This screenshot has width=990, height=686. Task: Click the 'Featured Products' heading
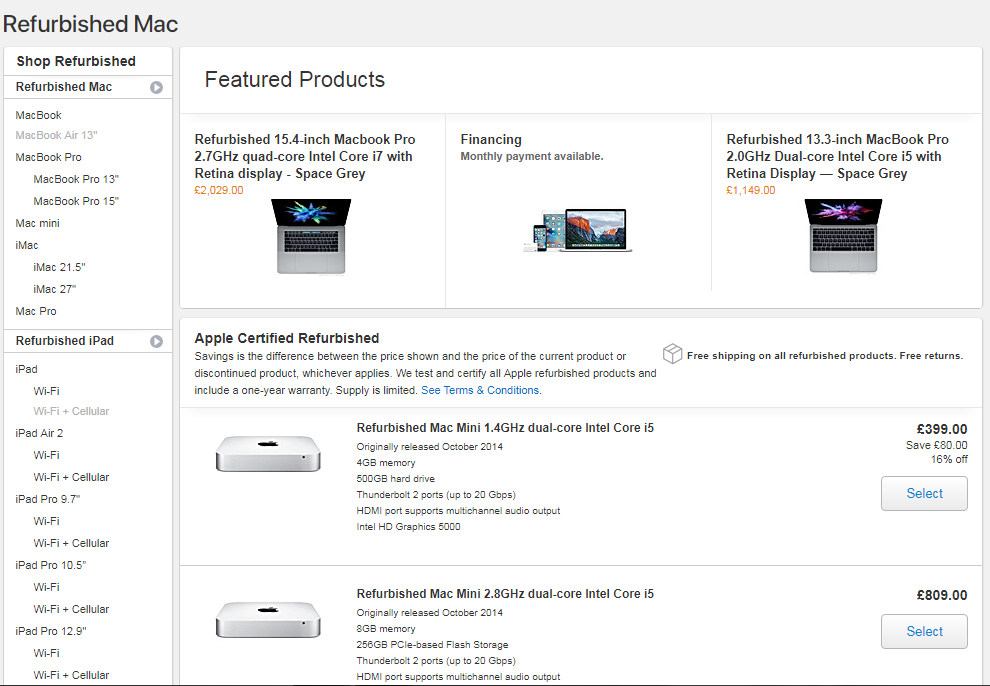click(294, 80)
